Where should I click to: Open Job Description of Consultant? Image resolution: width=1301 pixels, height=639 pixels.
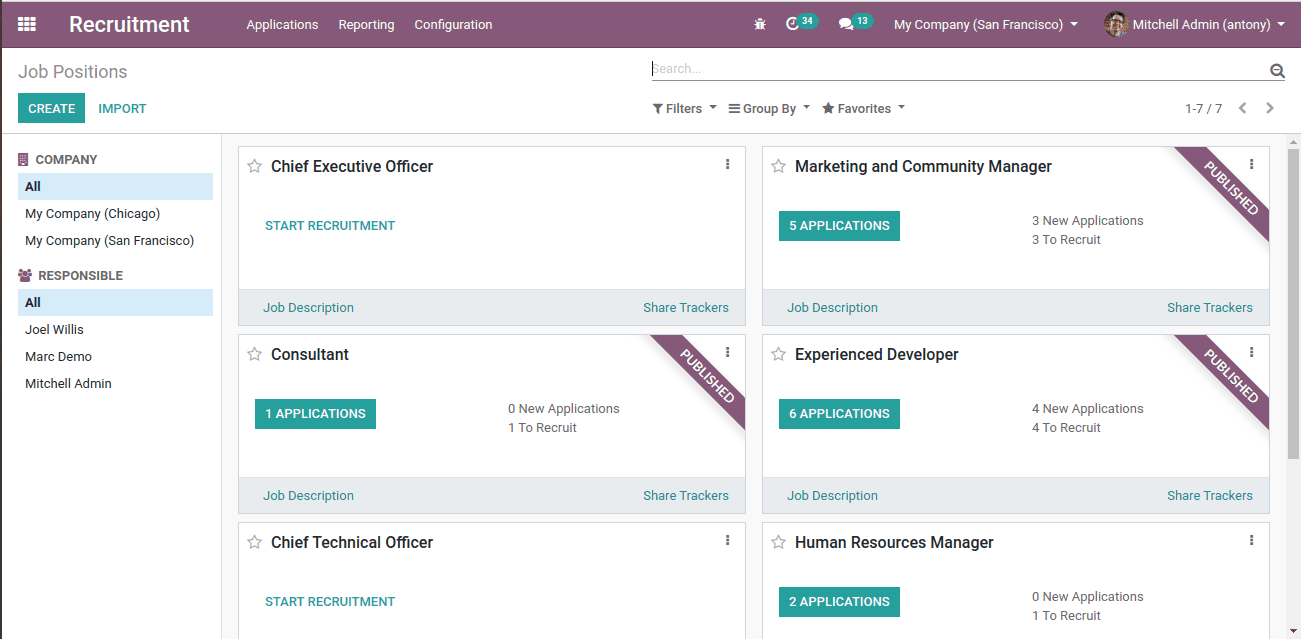click(308, 496)
